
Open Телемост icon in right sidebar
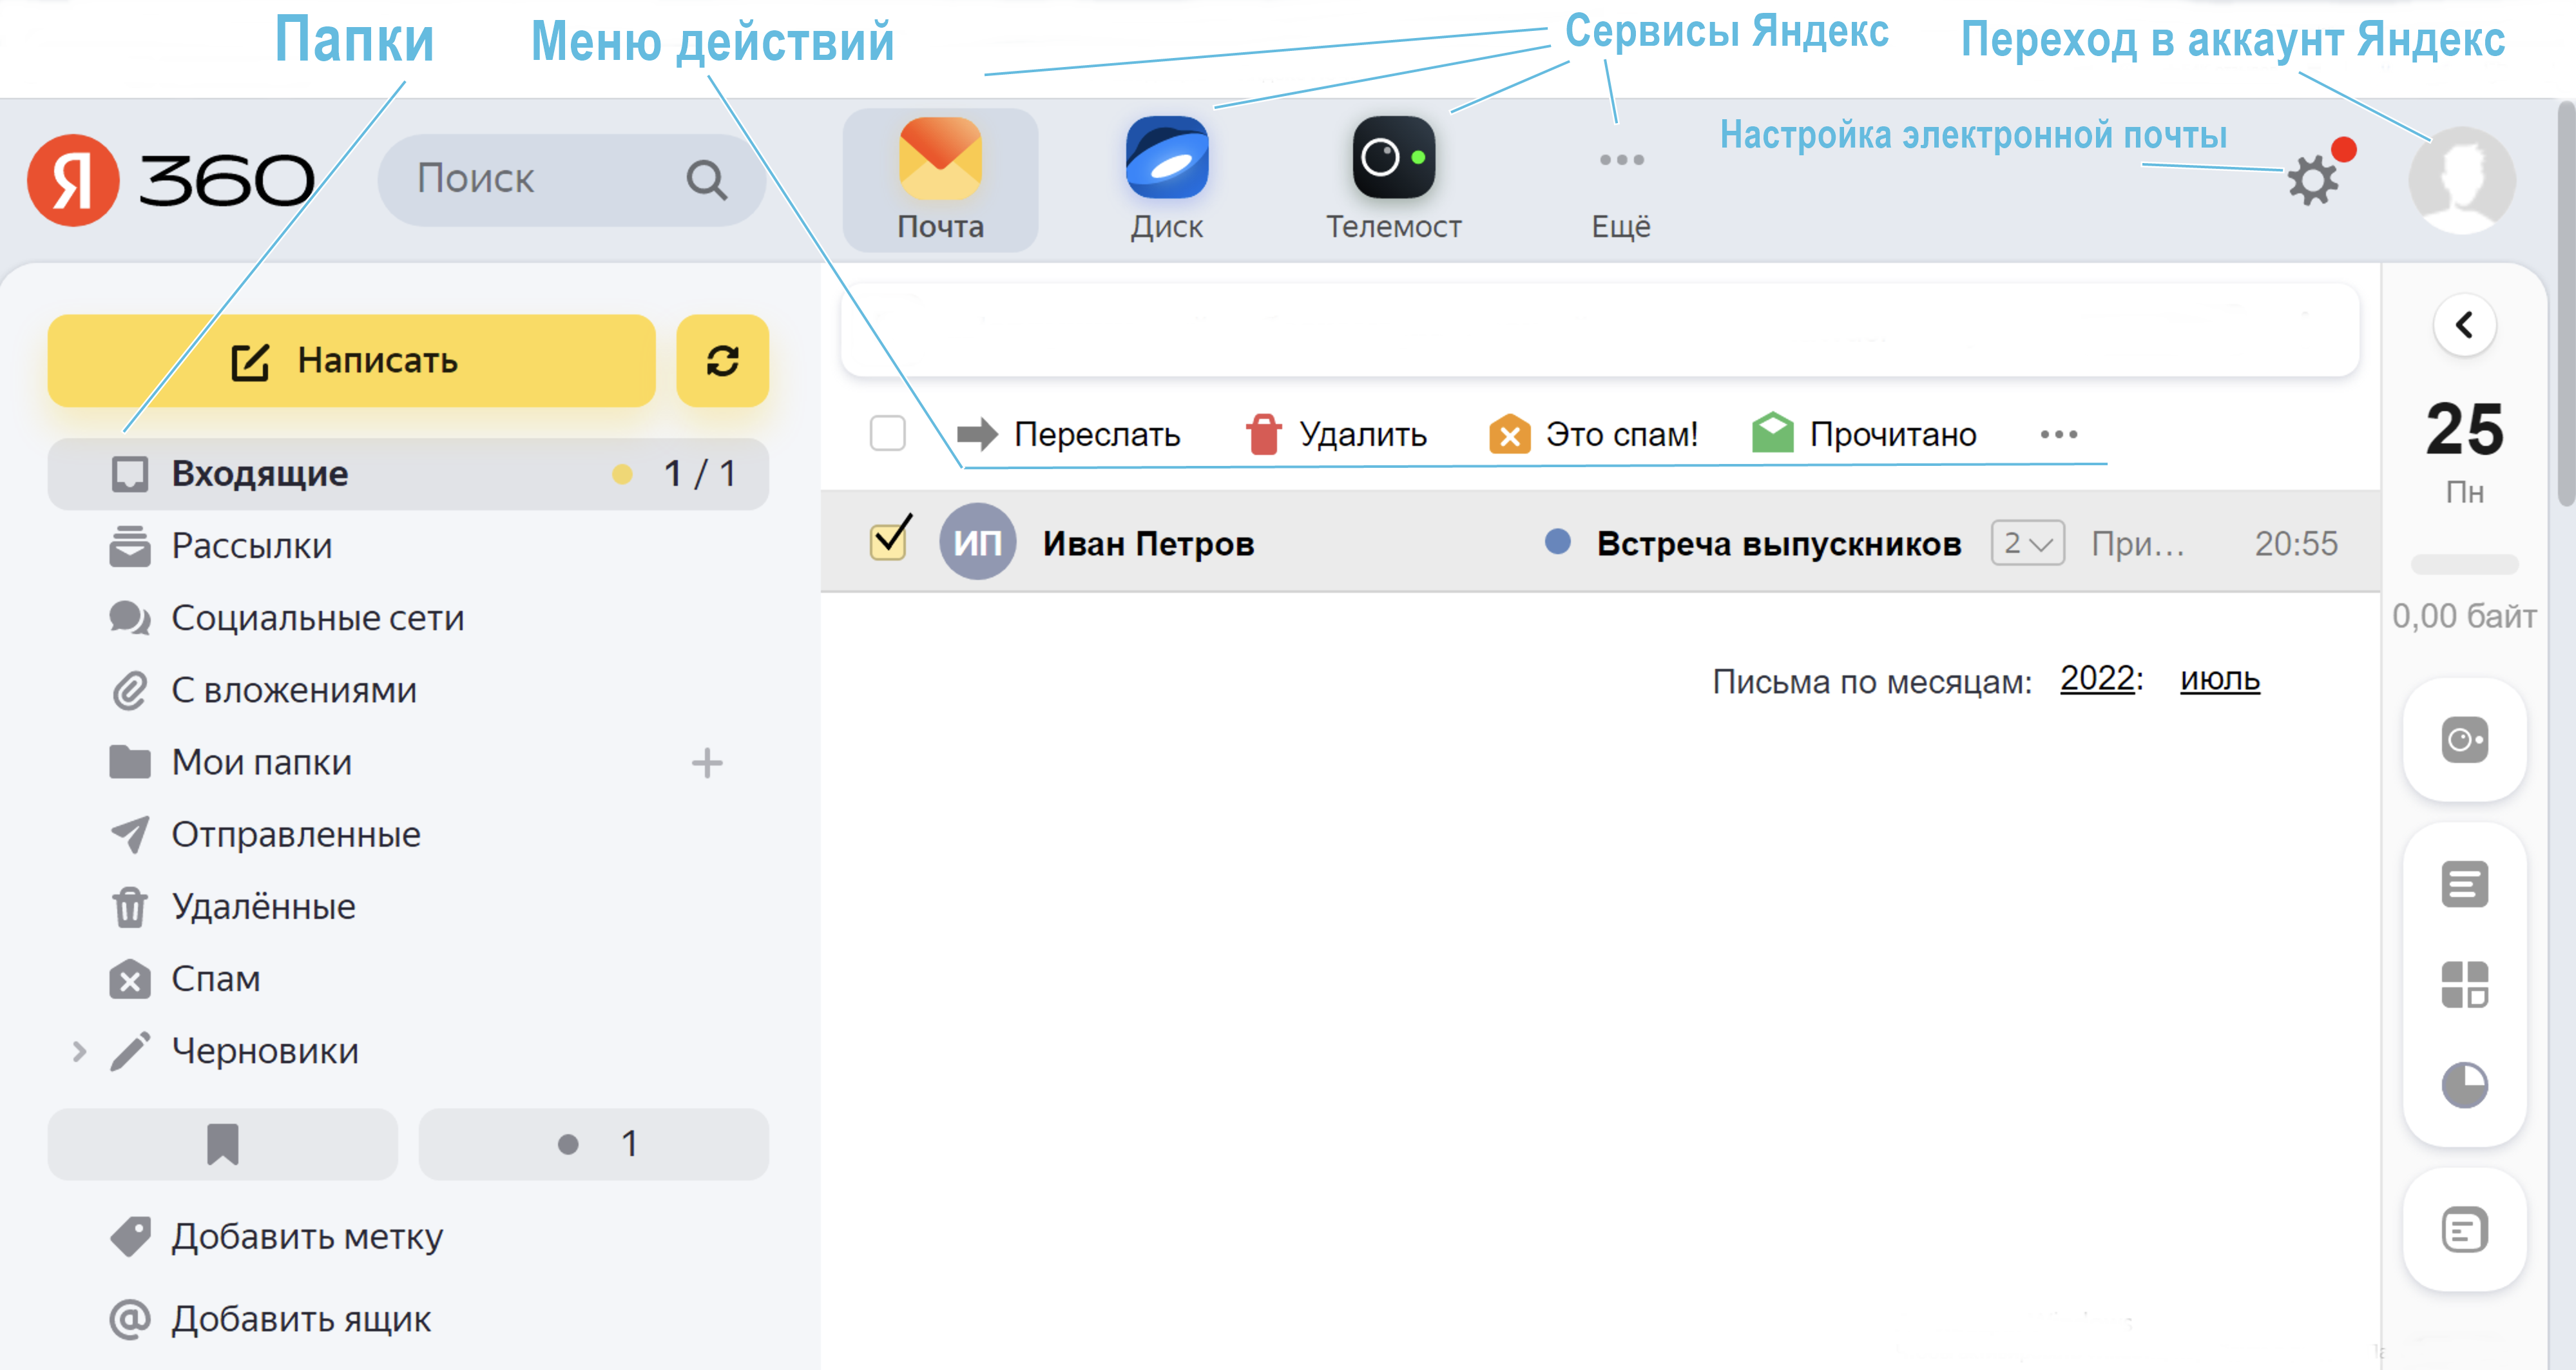2464,740
